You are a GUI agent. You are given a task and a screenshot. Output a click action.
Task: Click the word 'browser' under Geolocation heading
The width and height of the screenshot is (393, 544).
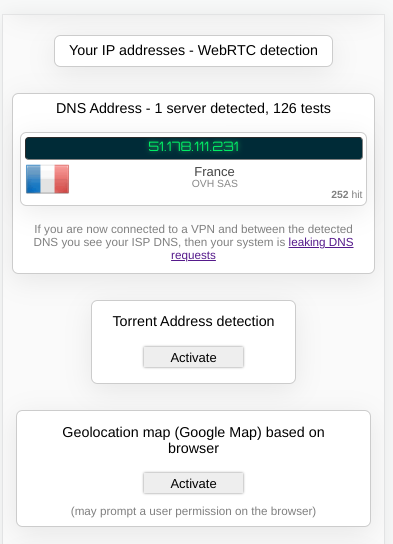tap(193, 448)
